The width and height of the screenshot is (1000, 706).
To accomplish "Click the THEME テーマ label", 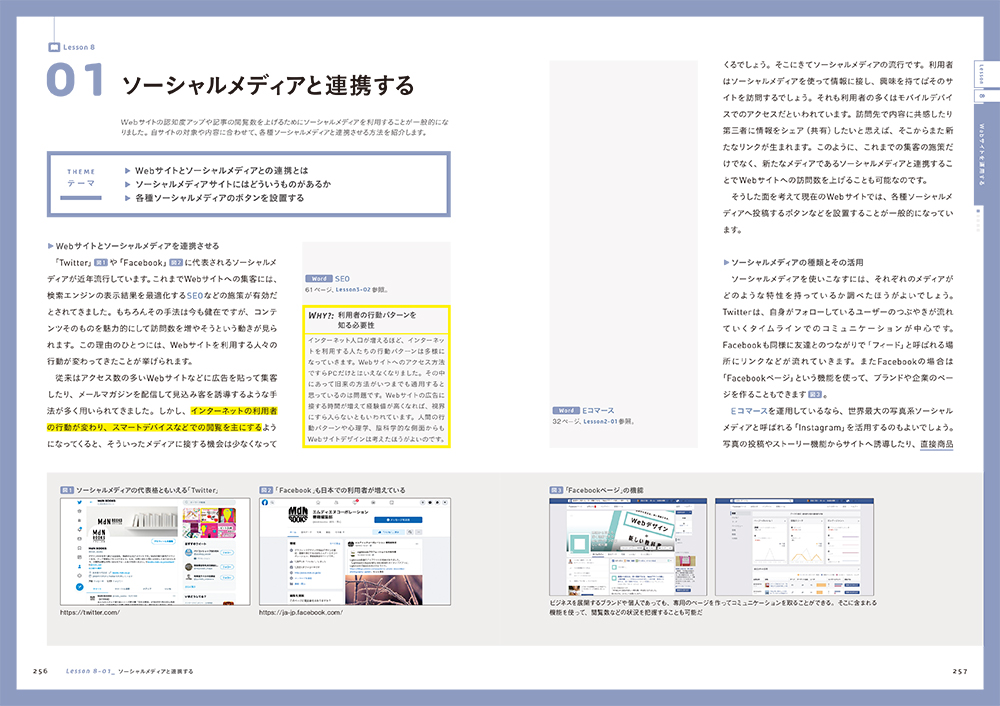I will point(81,178).
